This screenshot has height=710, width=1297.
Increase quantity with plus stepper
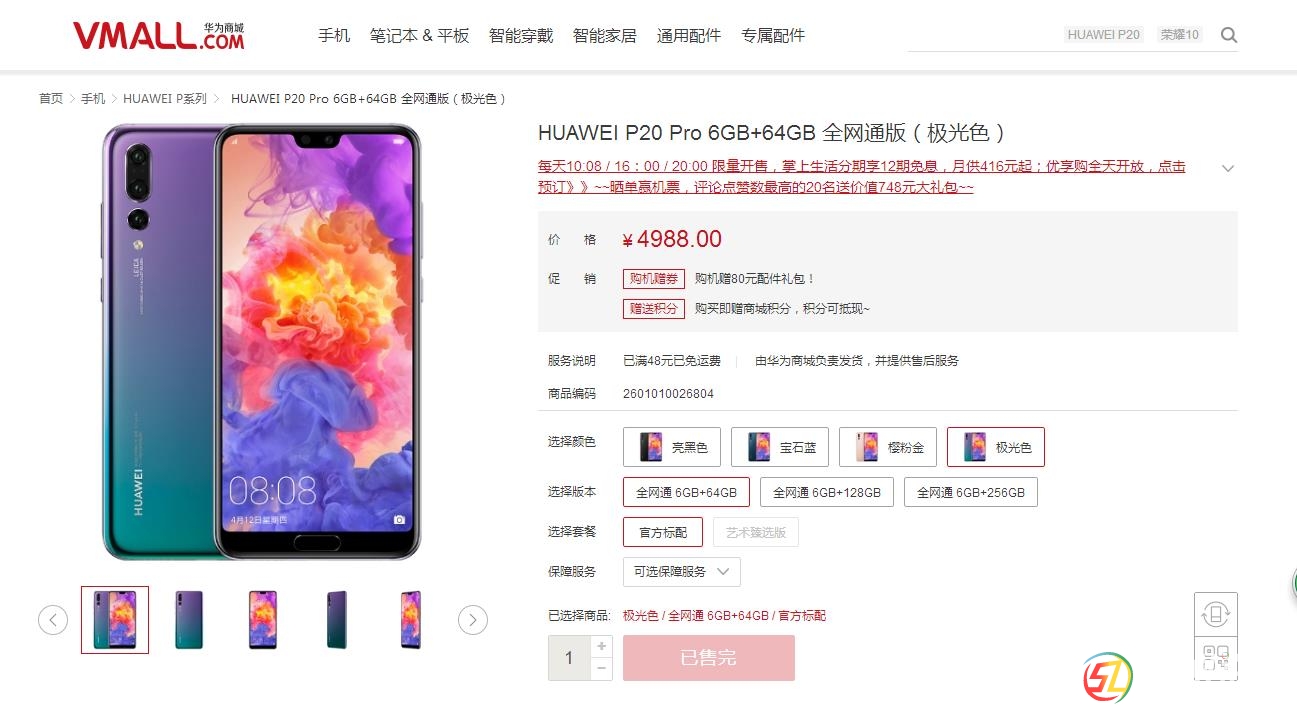click(601, 647)
